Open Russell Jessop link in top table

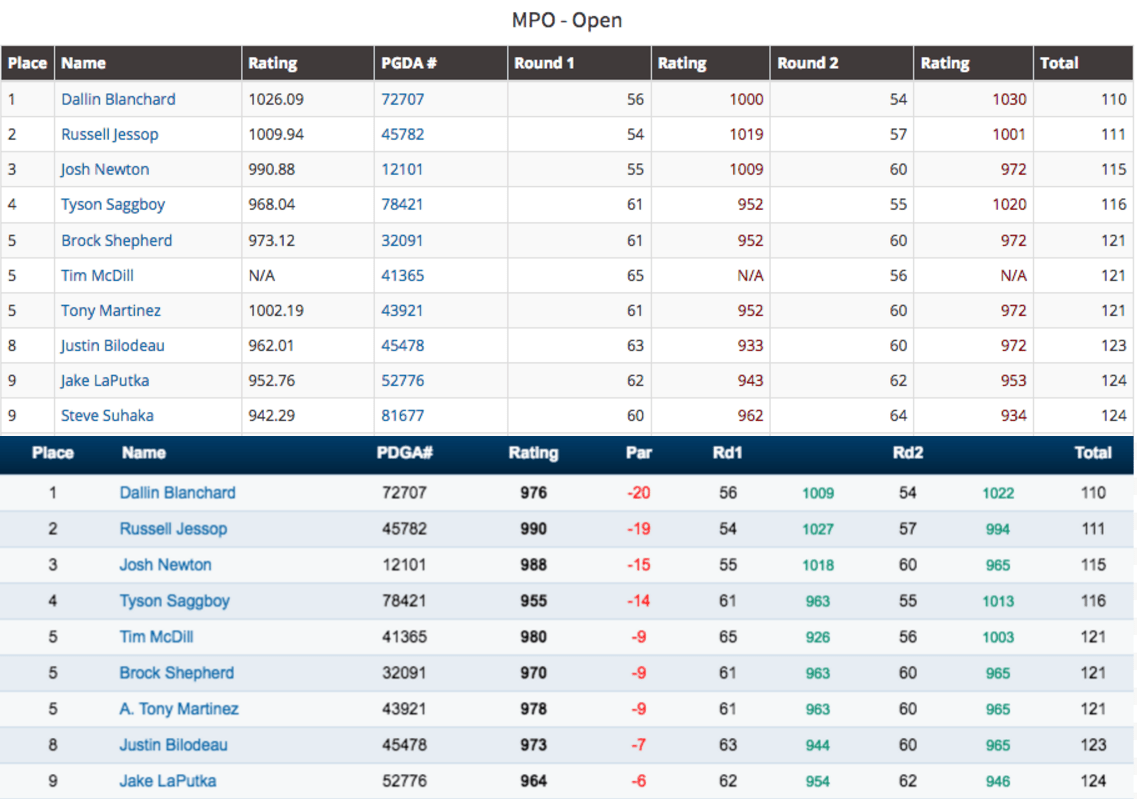click(x=109, y=134)
